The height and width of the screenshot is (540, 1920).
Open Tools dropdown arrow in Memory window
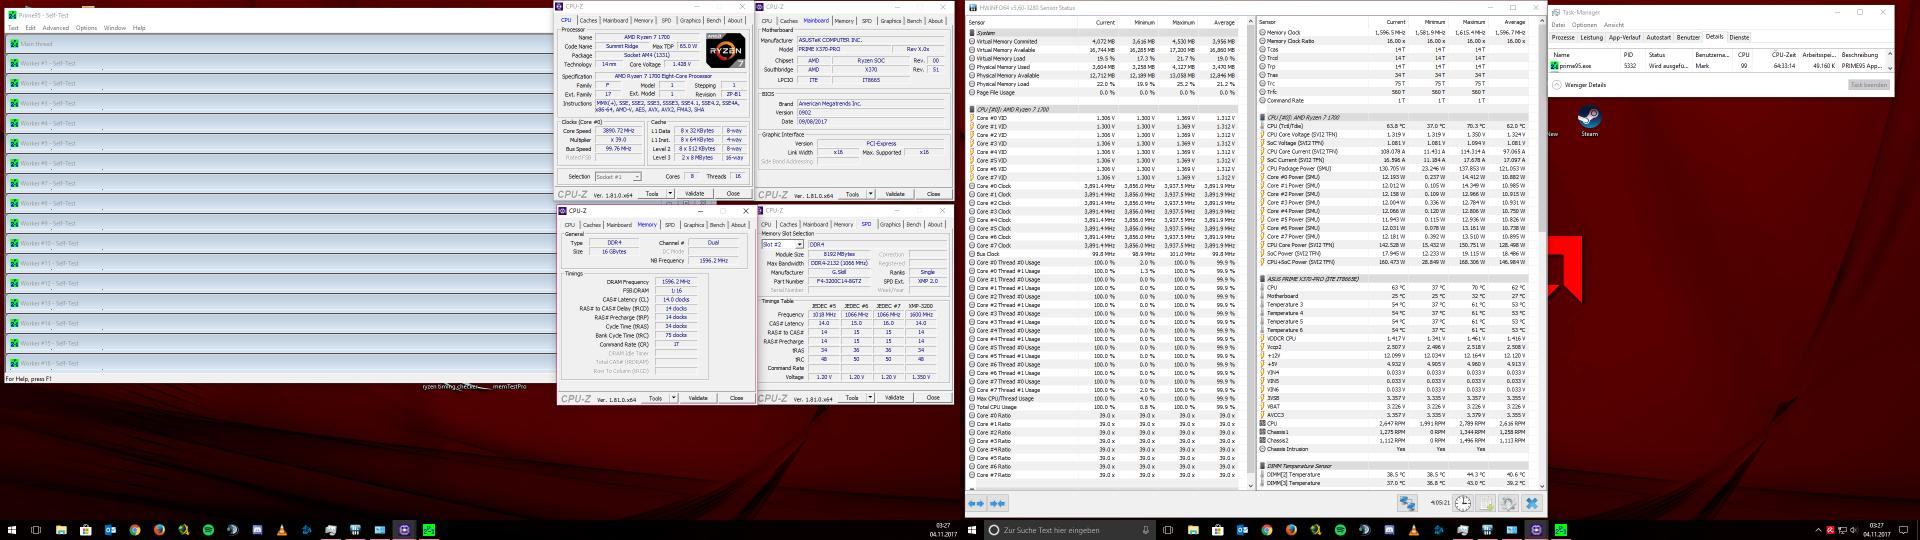(674, 398)
